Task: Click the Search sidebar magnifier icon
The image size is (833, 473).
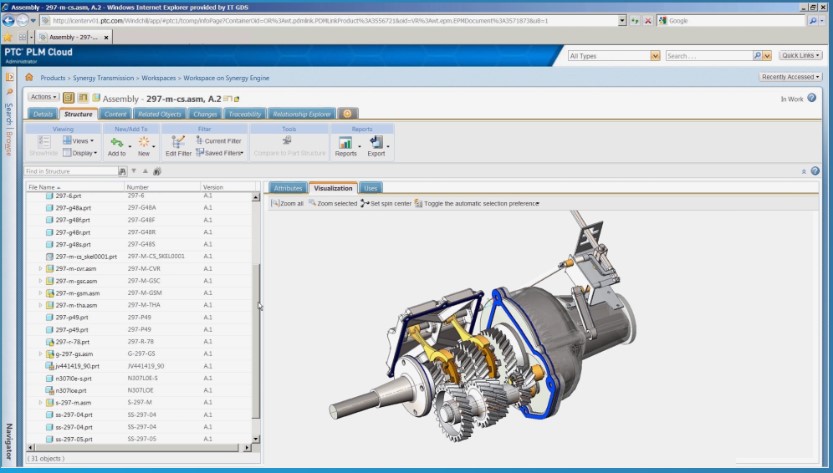Action: (10, 92)
